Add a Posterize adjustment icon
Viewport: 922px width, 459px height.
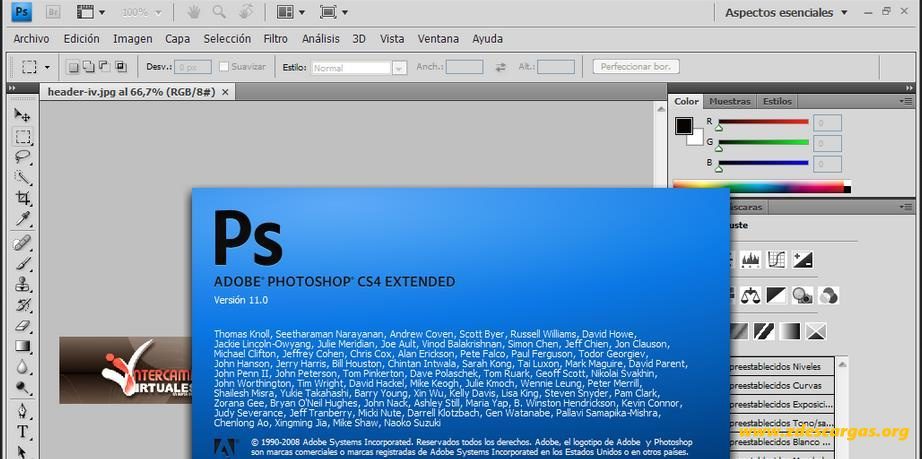pos(739,331)
